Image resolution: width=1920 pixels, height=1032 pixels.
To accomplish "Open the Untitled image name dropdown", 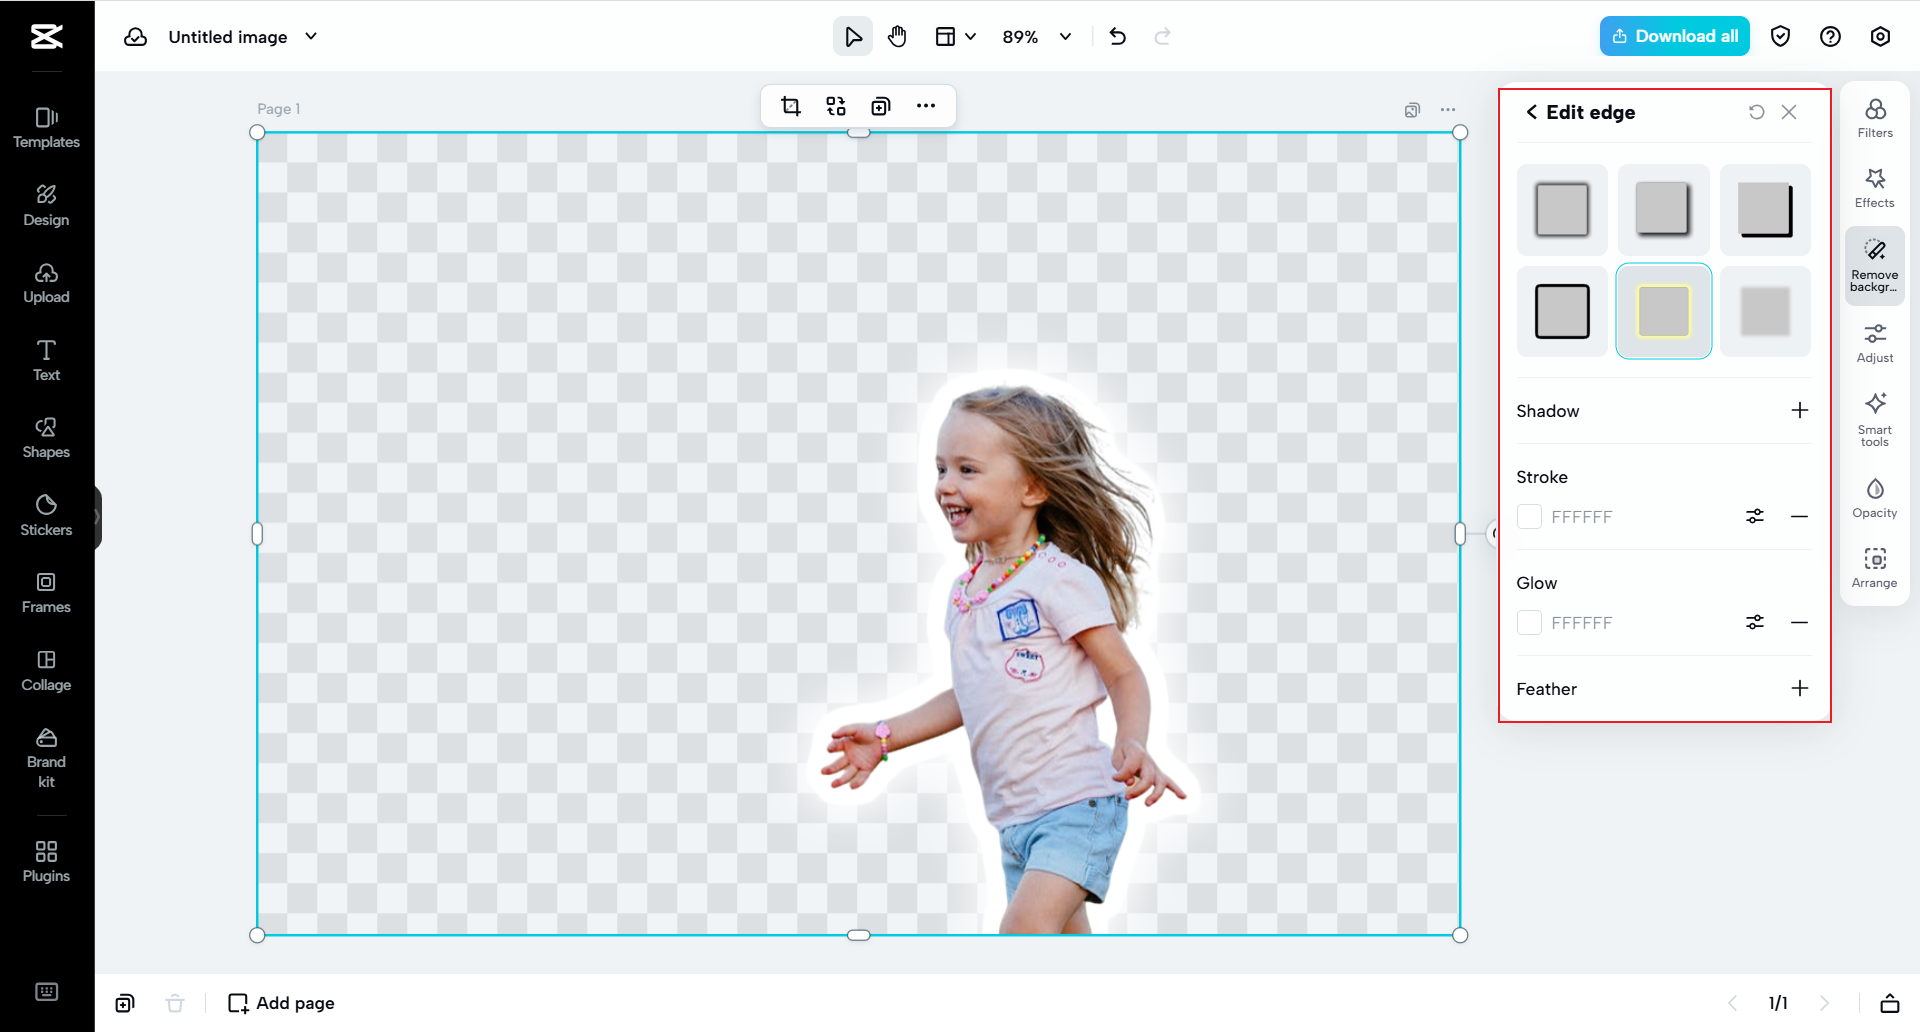I will [311, 37].
